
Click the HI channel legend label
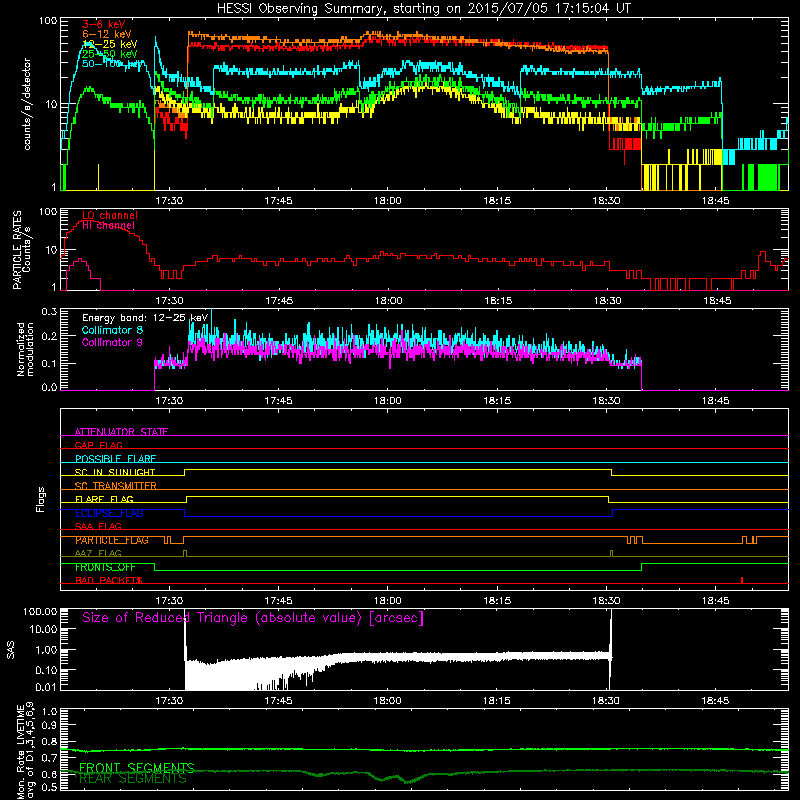[x=109, y=226]
